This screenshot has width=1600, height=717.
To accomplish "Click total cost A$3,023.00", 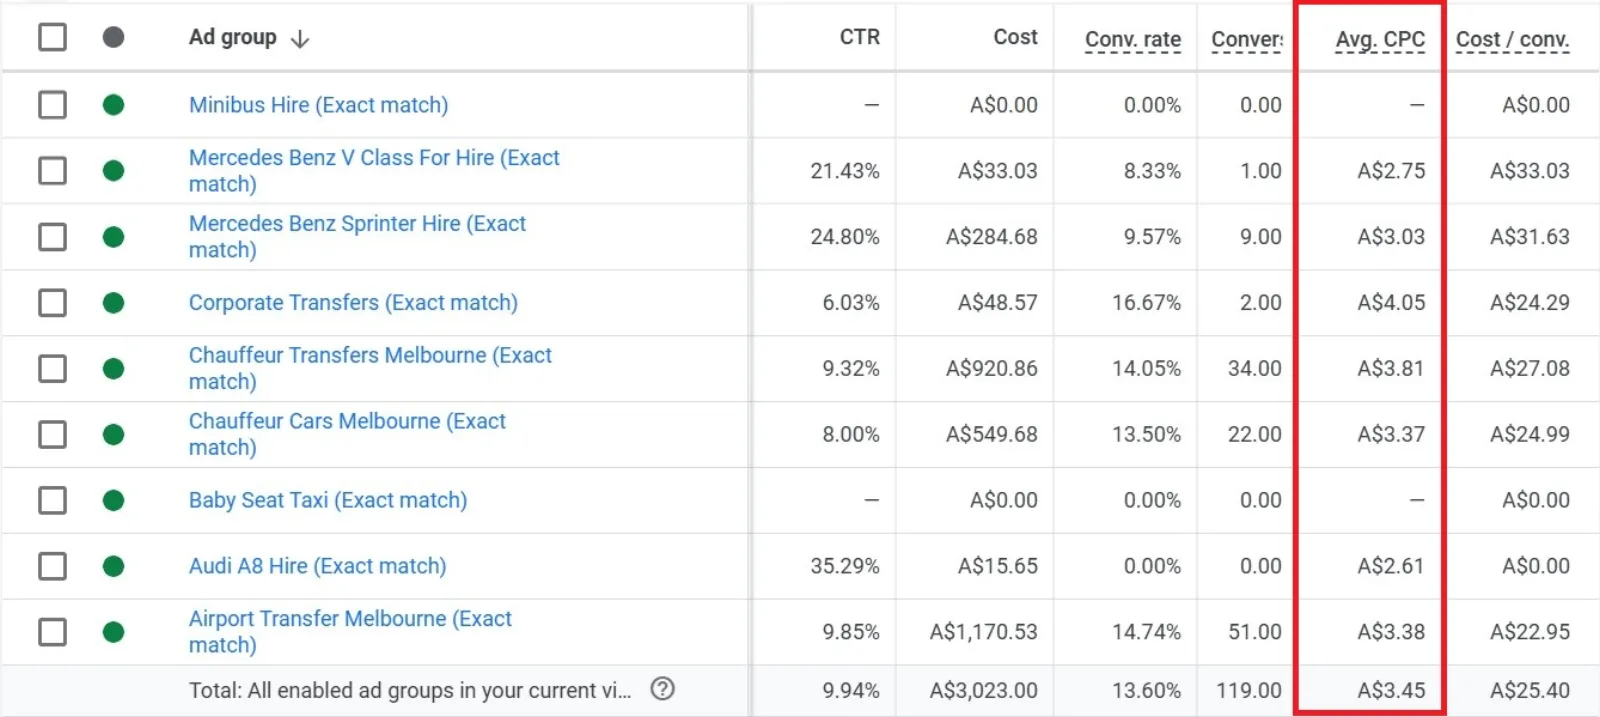I will click(x=983, y=690).
